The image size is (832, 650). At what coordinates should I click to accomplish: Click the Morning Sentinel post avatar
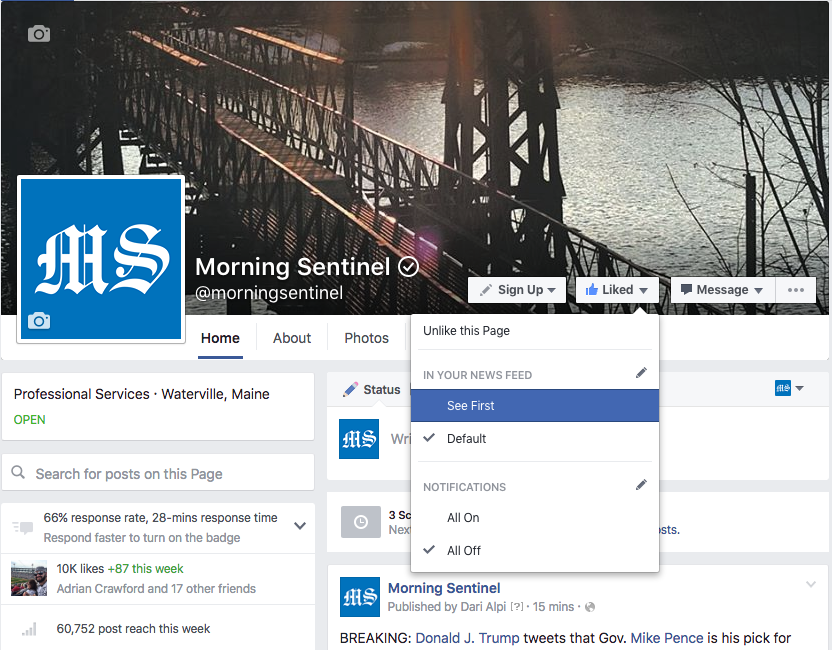359,597
